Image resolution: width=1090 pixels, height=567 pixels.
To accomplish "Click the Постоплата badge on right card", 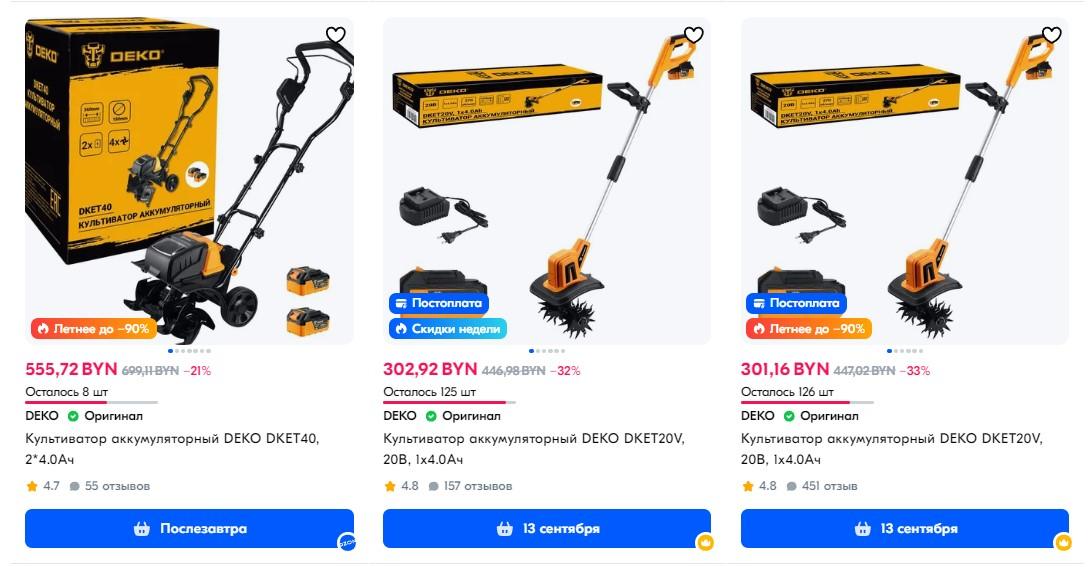I will coord(796,304).
